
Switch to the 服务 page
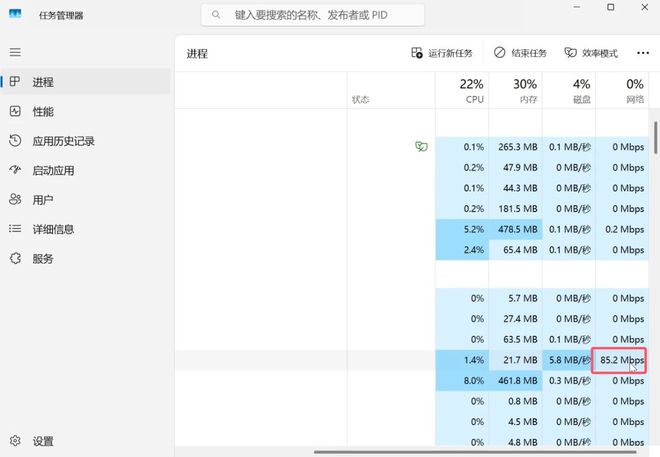pos(85,259)
